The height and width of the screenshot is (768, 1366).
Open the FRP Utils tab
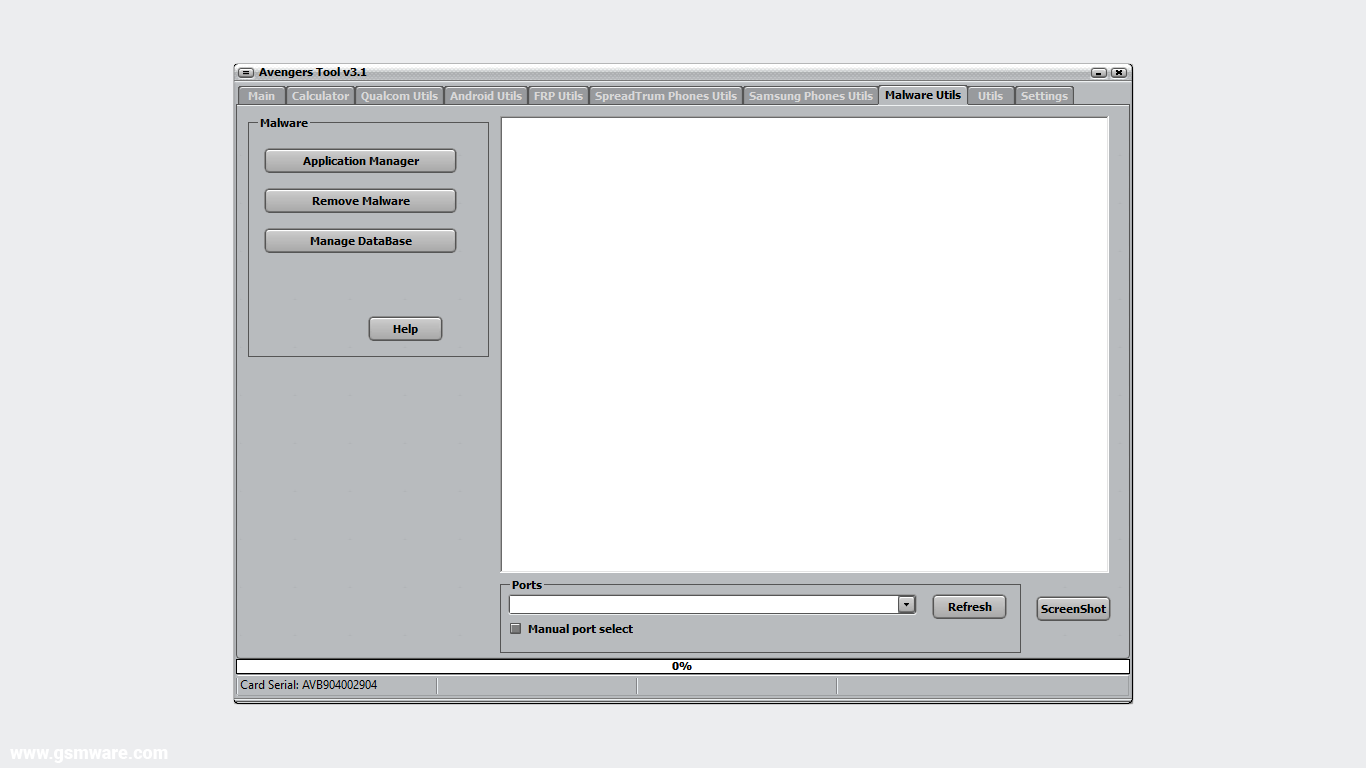(x=558, y=95)
